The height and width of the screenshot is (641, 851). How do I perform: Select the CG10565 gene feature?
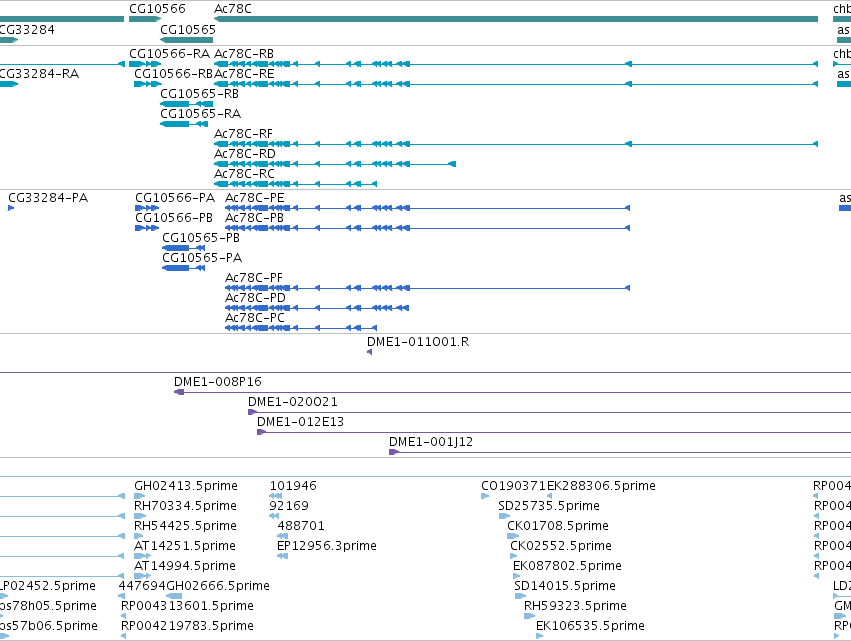(x=186, y=40)
